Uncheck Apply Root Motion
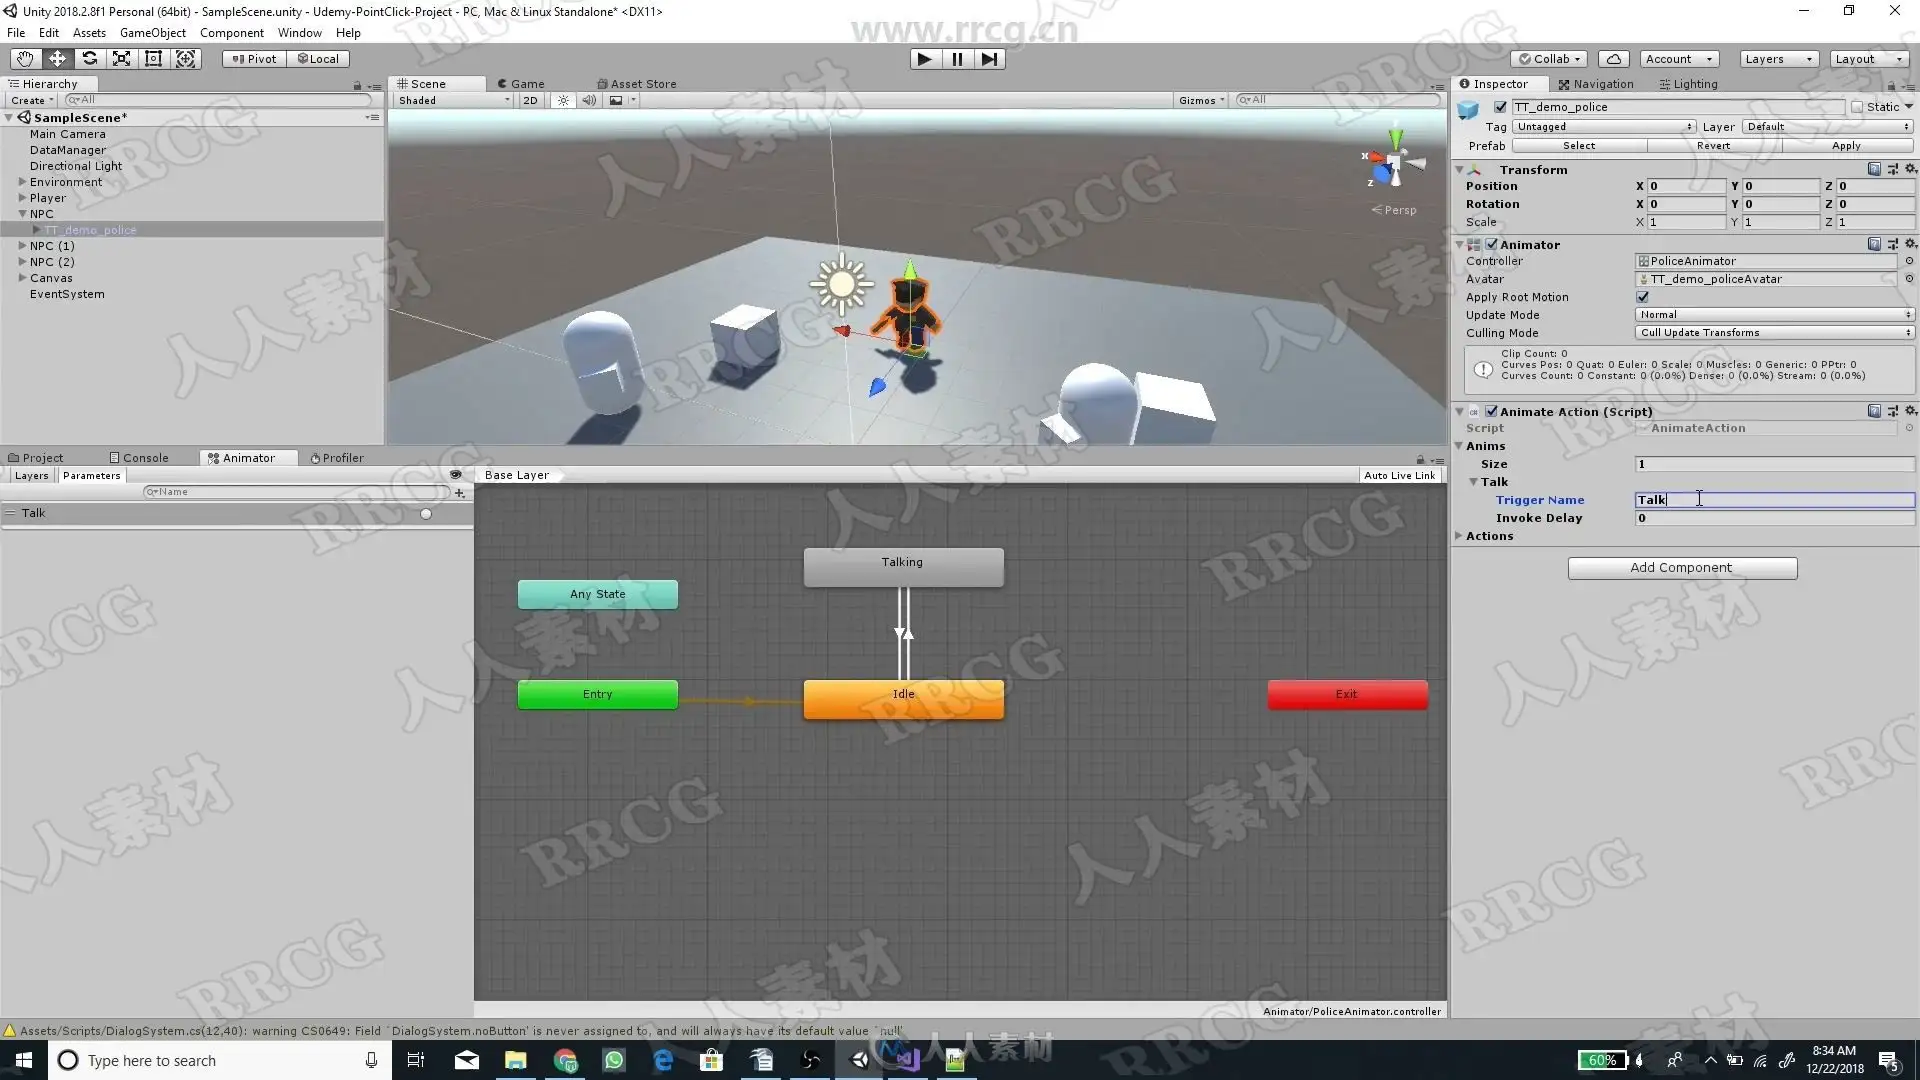 1642,297
